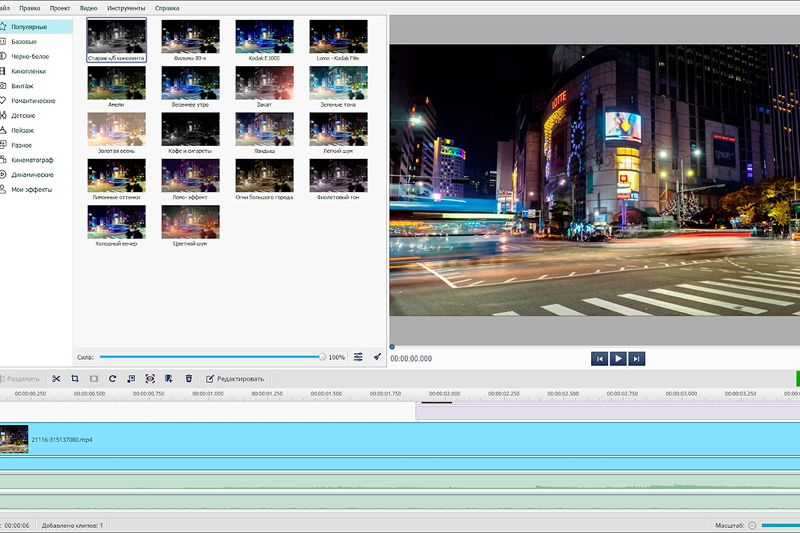800x533 pixels.
Task: Click the green audio waveform track
Action: tap(400, 482)
